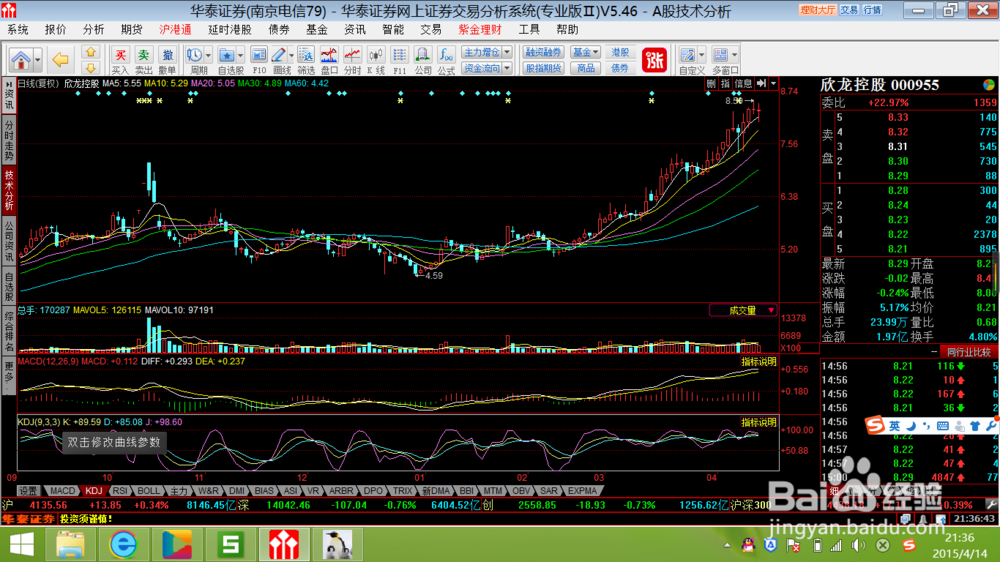The height and width of the screenshot is (562, 1000).
Task: Click MACD panel's 指标说明 button
Action: (759, 362)
